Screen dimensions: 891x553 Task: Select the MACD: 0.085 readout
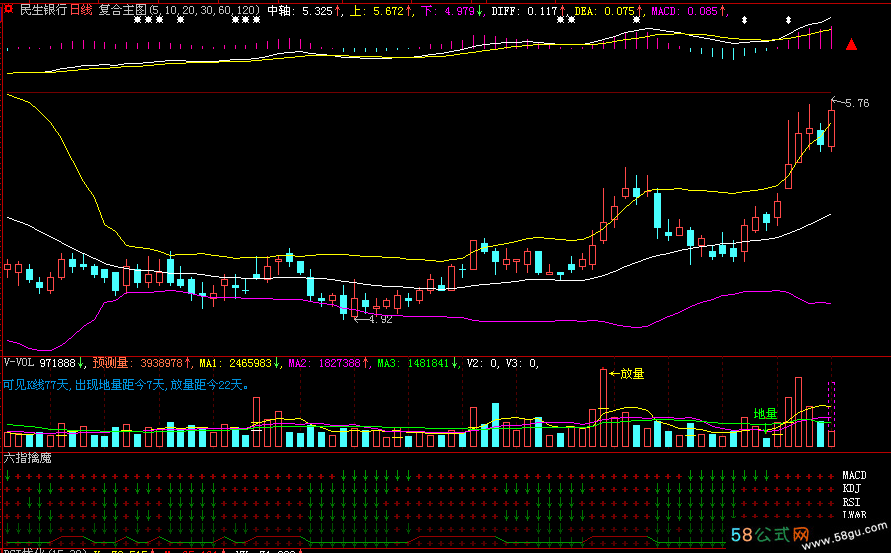pos(688,11)
